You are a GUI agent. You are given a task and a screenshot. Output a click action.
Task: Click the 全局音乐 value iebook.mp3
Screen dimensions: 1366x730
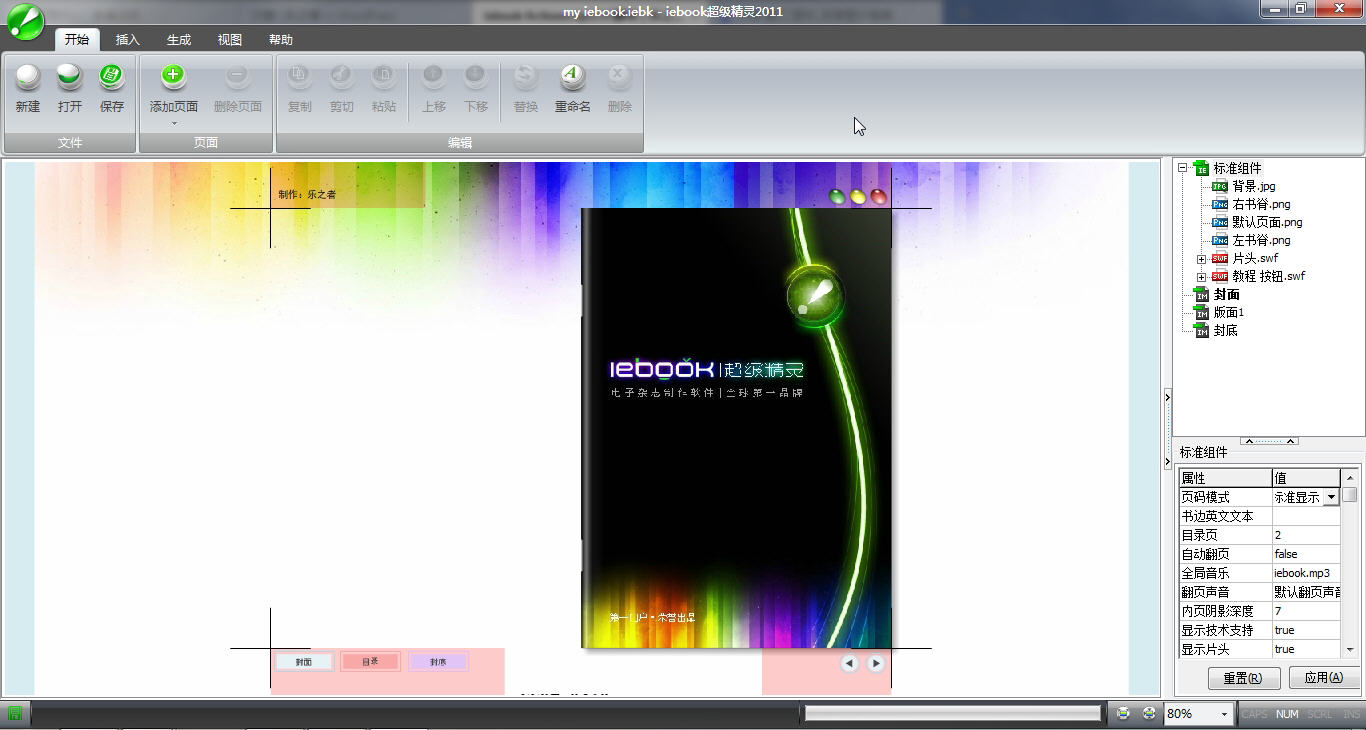[1305, 573]
